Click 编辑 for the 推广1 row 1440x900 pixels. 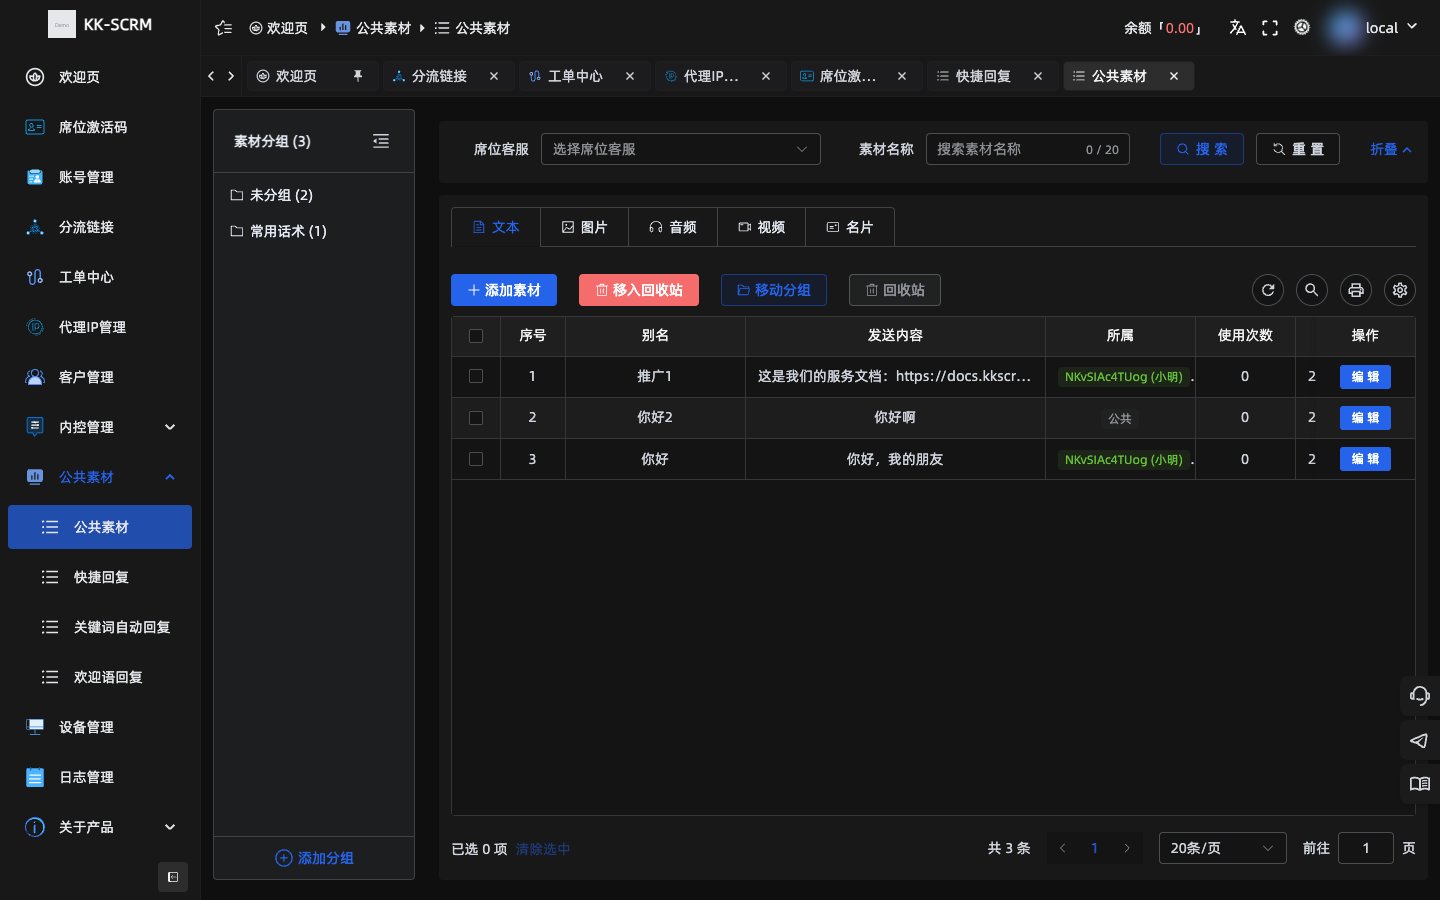(1365, 377)
